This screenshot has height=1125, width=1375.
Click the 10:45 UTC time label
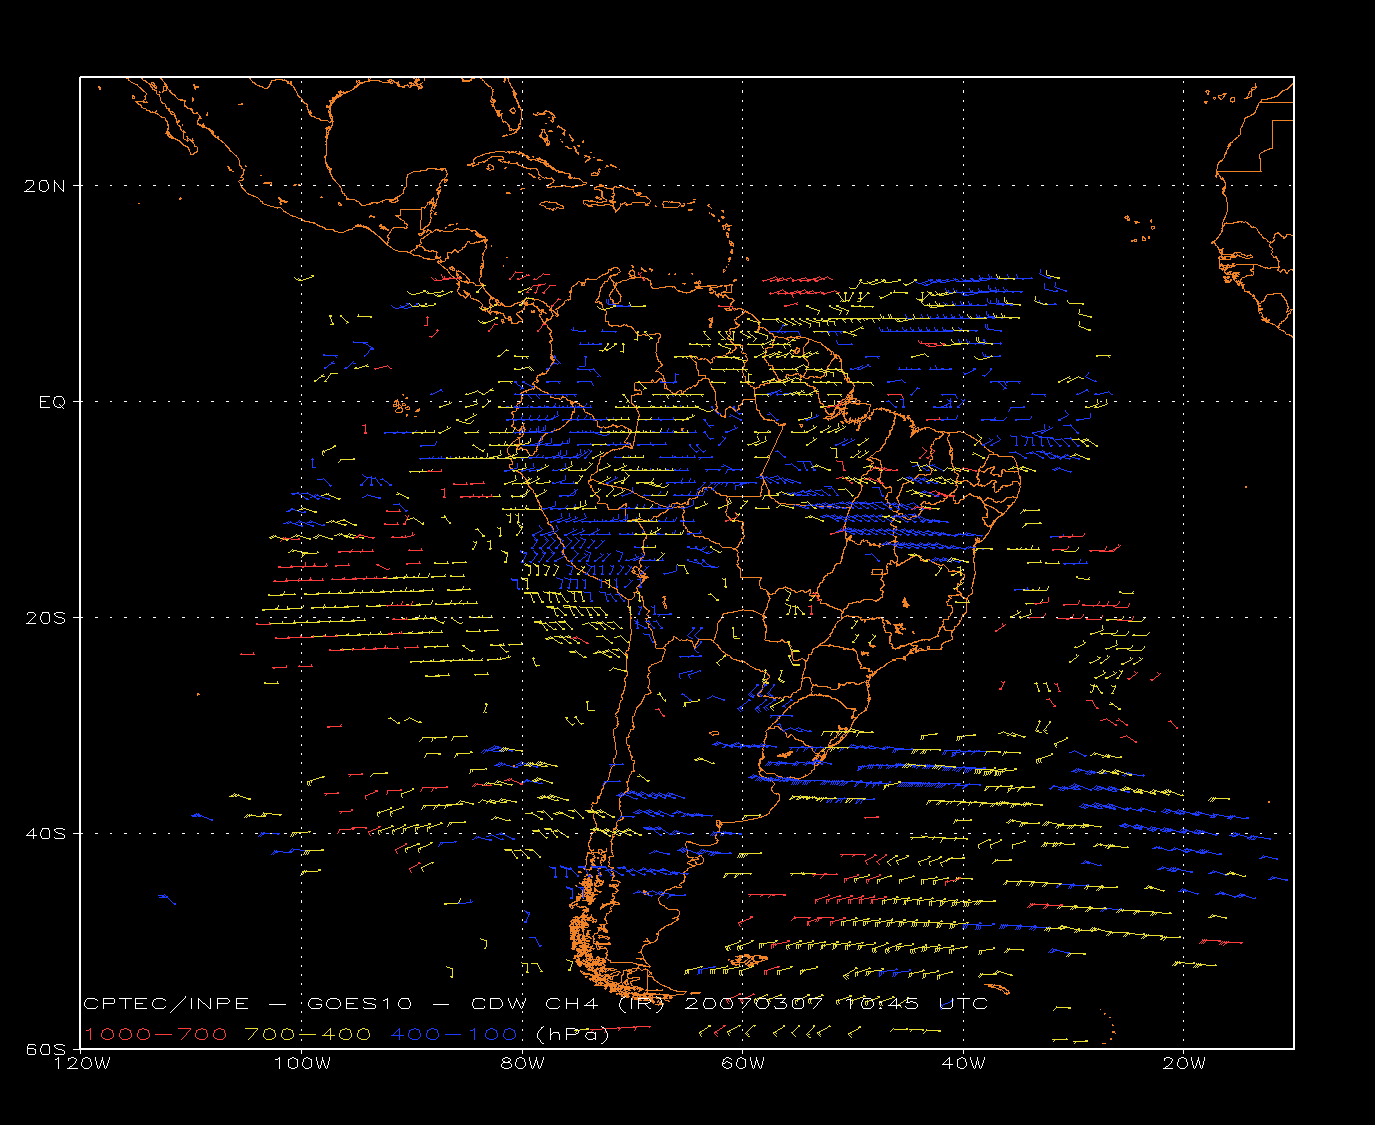pyautogui.click(x=916, y=1003)
